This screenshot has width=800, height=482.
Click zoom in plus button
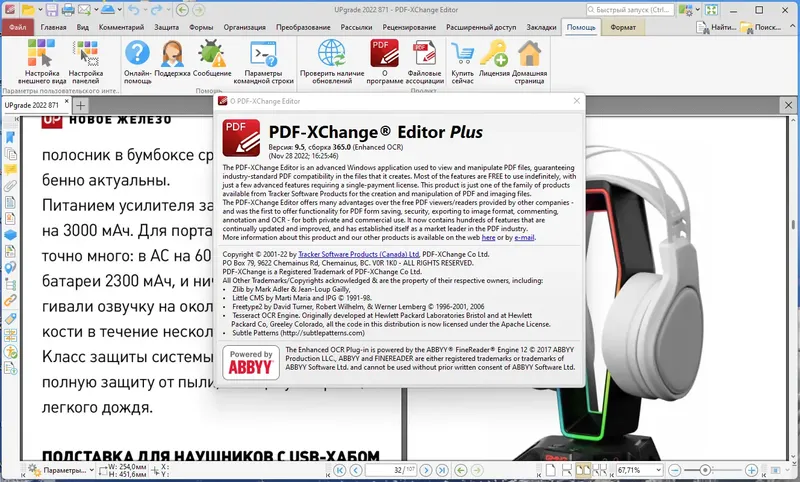pos(751,470)
